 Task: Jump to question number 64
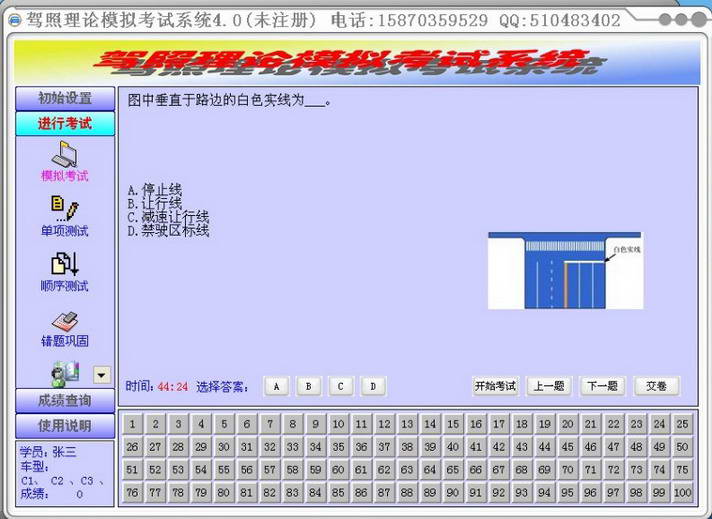pyautogui.click(x=430, y=470)
